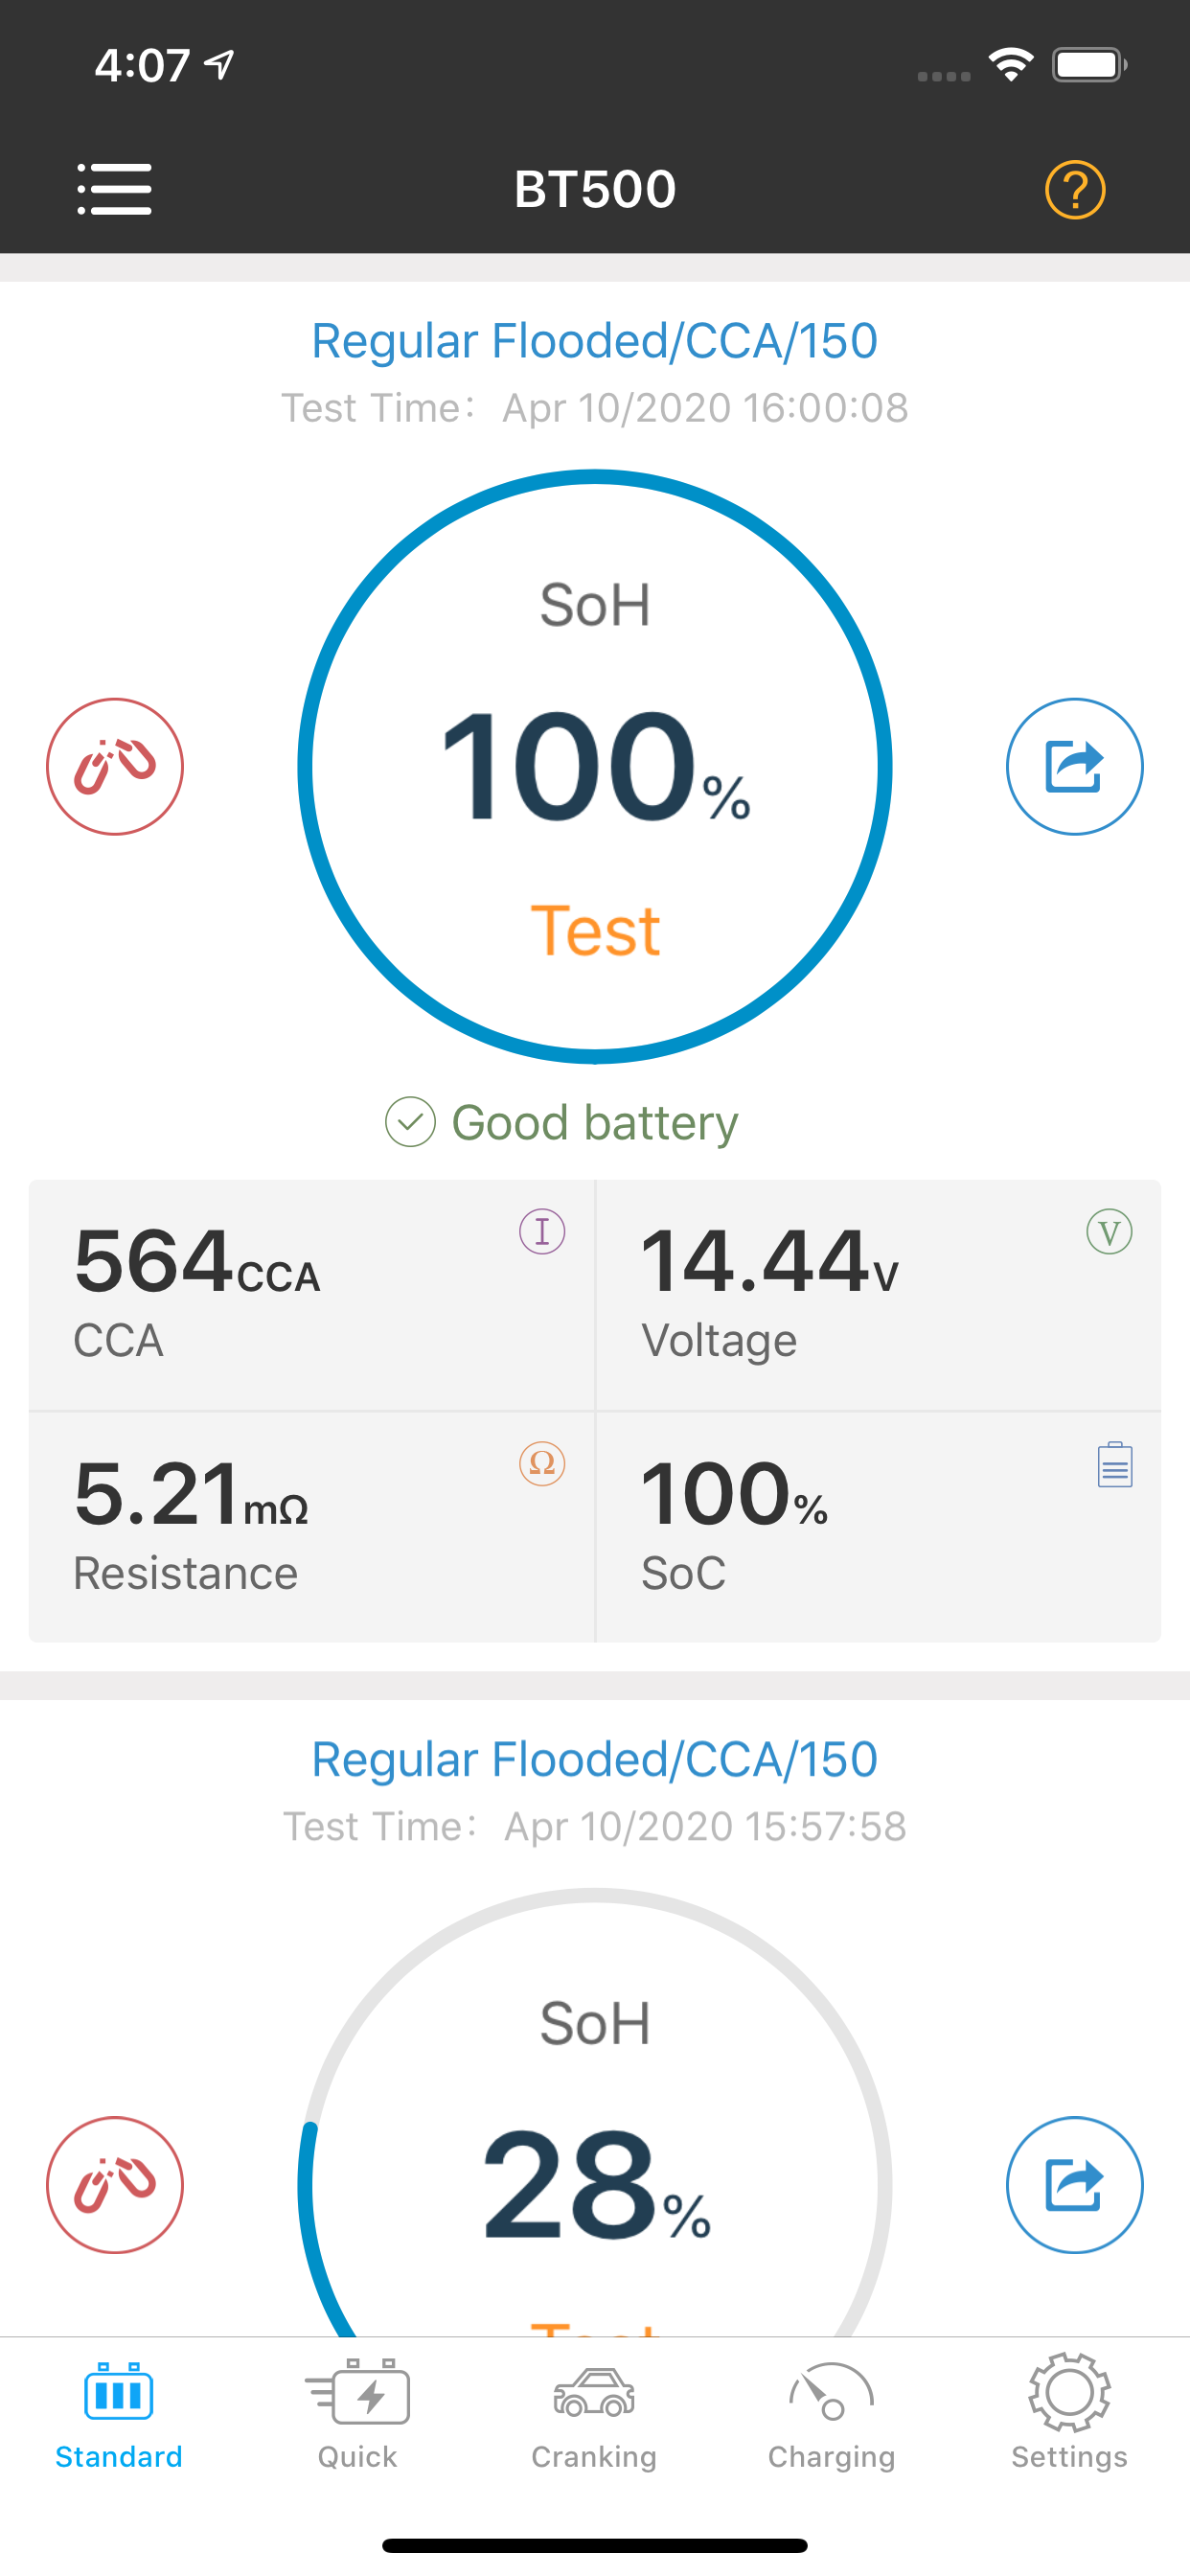Share the 28% SoH test result
This screenshot has width=1190, height=2576.
click(x=1074, y=2184)
